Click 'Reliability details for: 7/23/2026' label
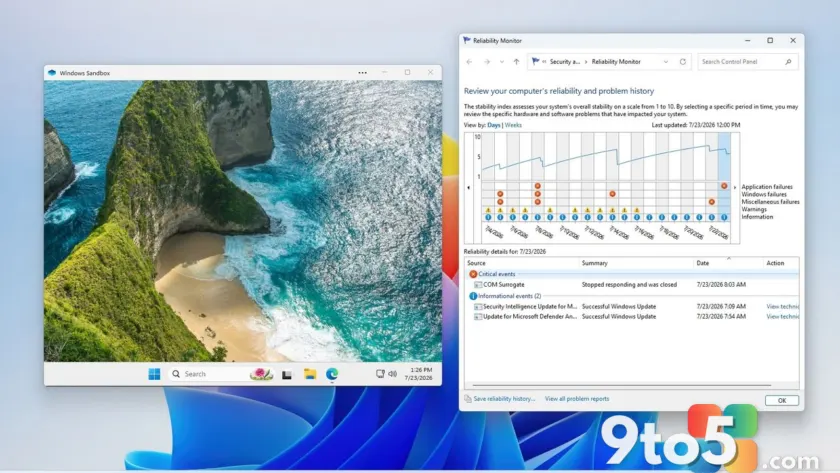Image resolution: width=840 pixels, height=473 pixels. click(x=504, y=251)
